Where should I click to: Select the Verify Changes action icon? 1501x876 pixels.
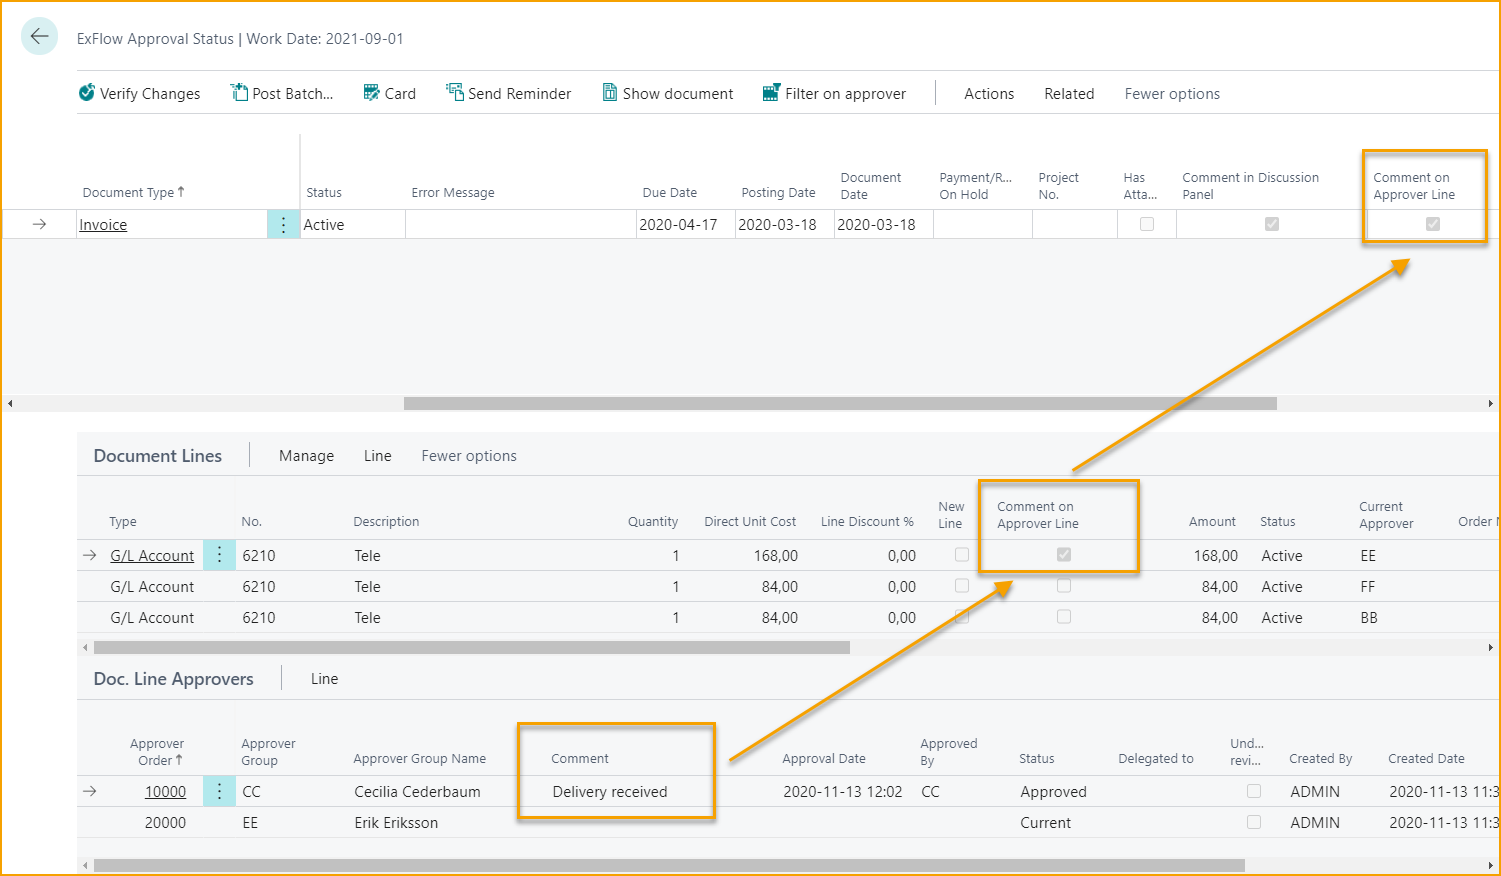(x=87, y=93)
